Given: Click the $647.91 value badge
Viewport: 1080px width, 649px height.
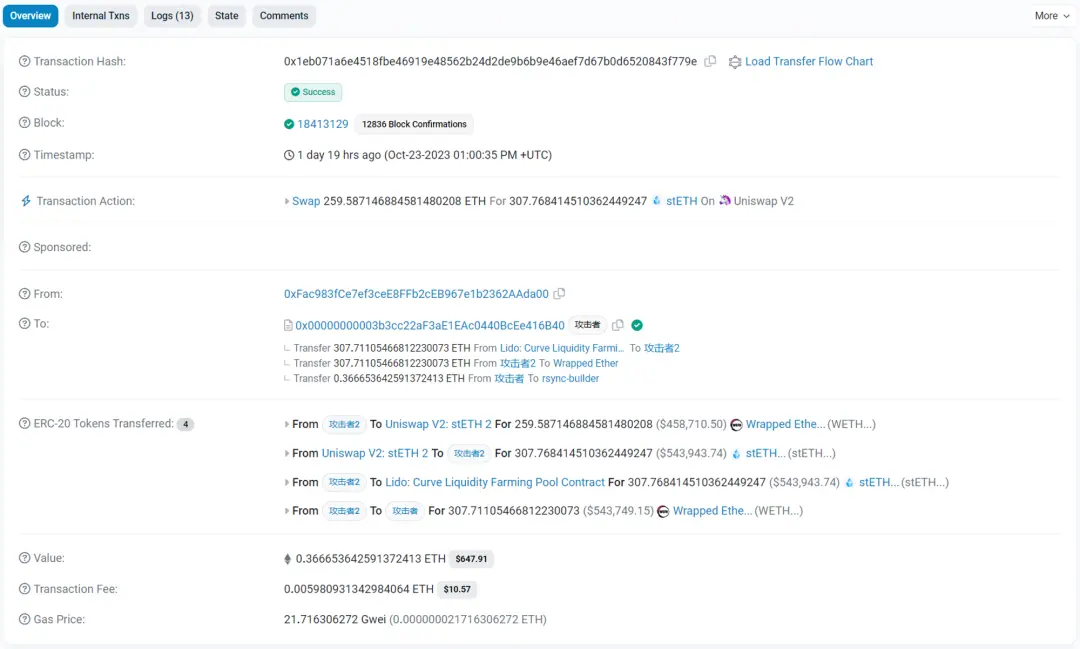Looking at the screenshot, I should pos(471,559).
